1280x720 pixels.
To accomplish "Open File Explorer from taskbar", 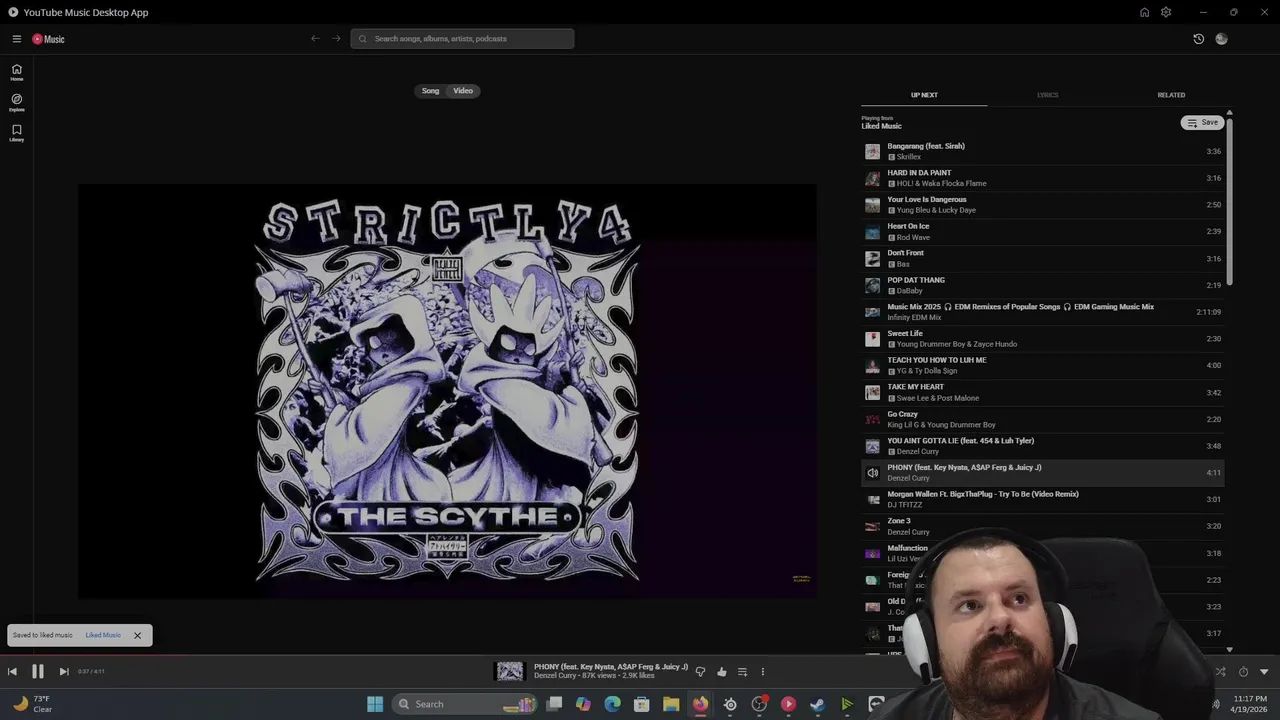I will [671, 704].
